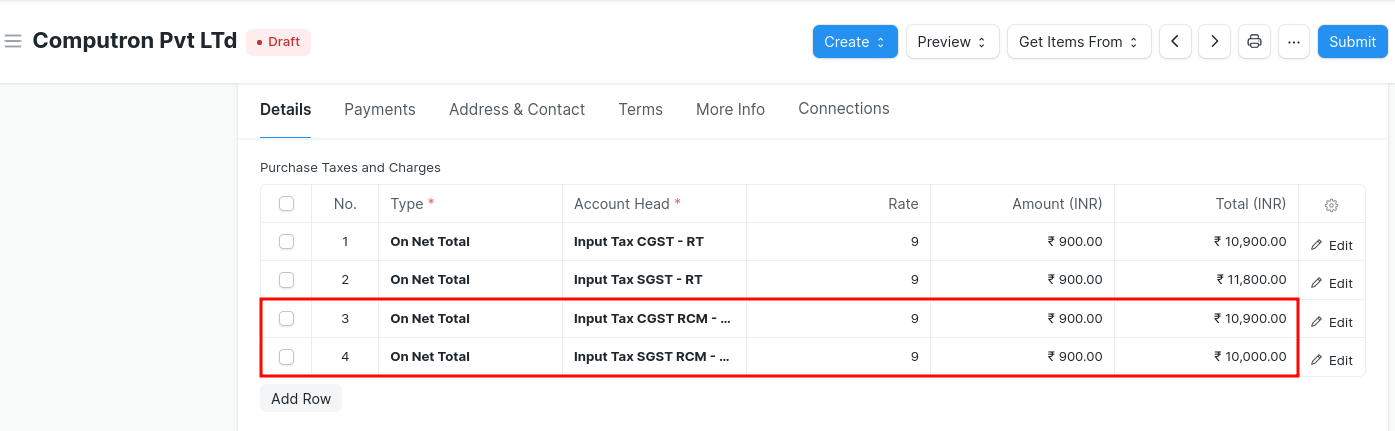Open the Address & Contact tab
Image resolution: width=1395 pixels, height=431 pixels.
point(517,109)
